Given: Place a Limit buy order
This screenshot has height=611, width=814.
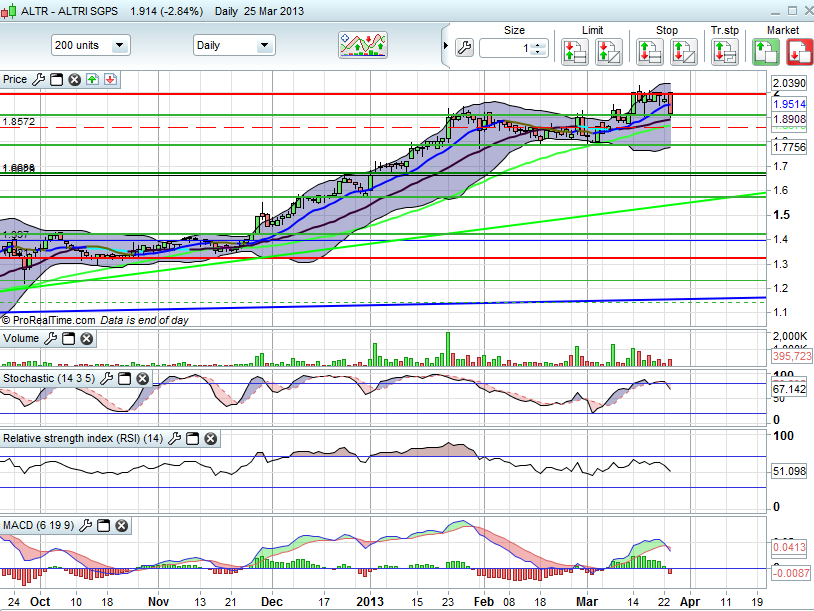Looking at the screenshot, I should (x=574, y=52).
